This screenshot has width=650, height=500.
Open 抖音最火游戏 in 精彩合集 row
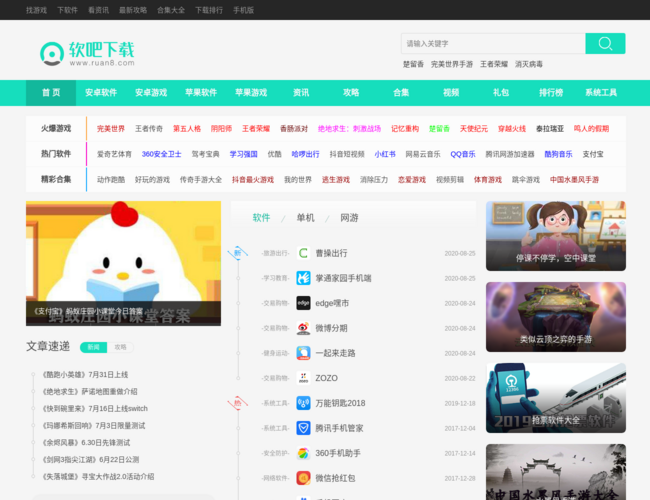click(x=253, y=180)
